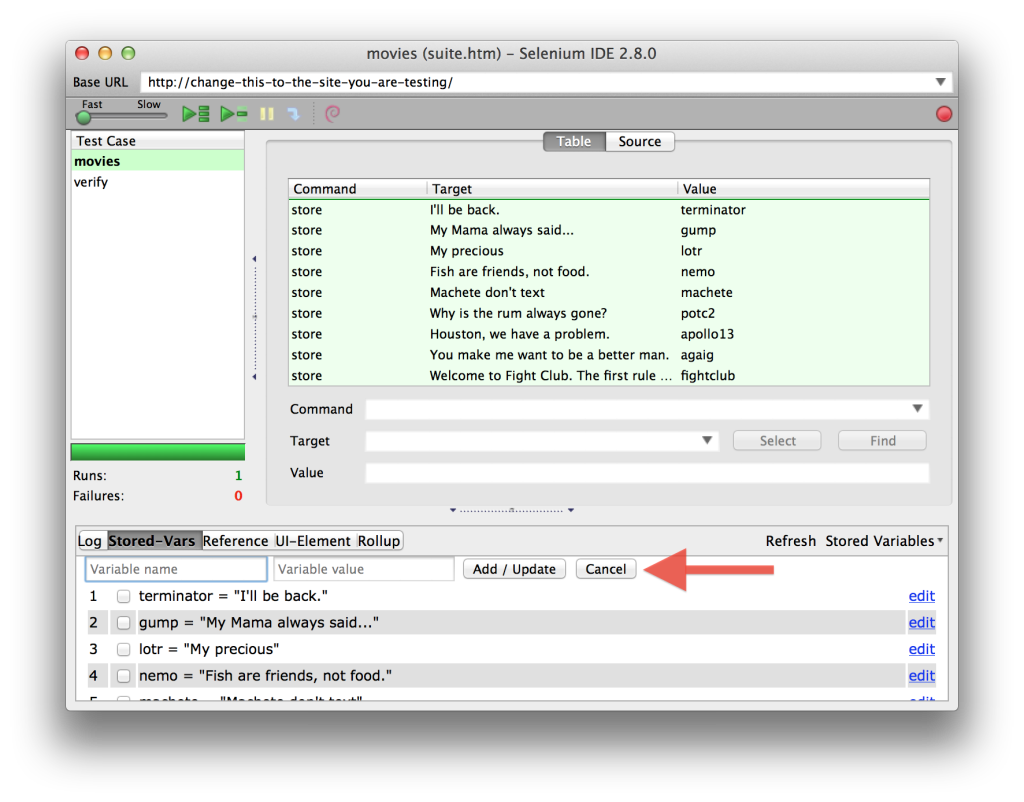Collapse sidebar using upper splitter arrow
Screen dimensions: 1024x802
pyautogui.click(x=254, y=259)
